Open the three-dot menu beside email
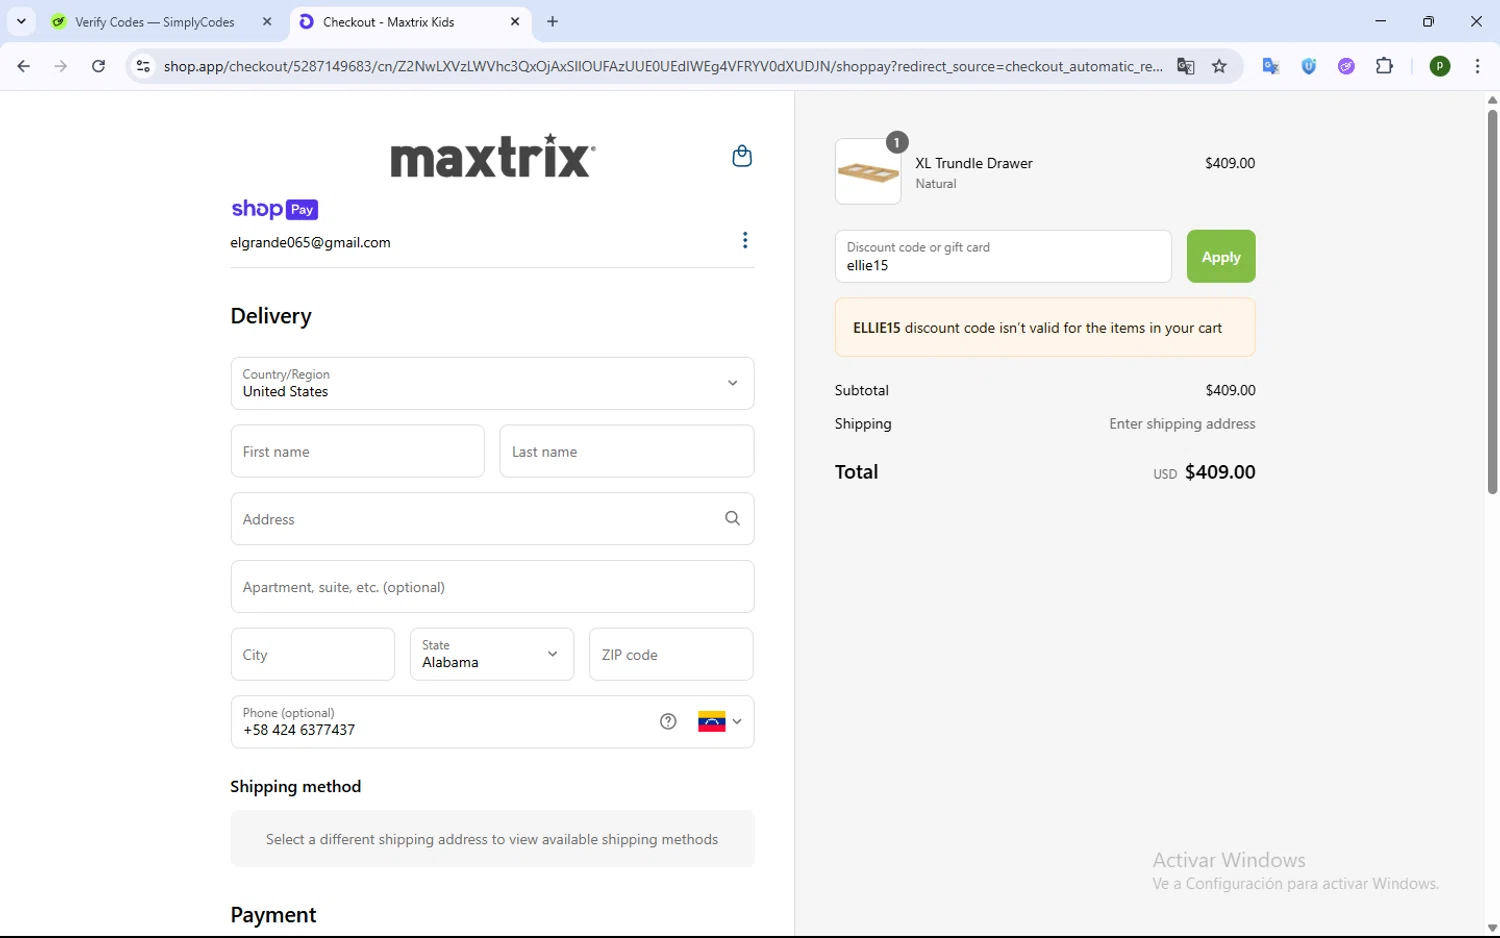1500x938 pixels. 745,240
